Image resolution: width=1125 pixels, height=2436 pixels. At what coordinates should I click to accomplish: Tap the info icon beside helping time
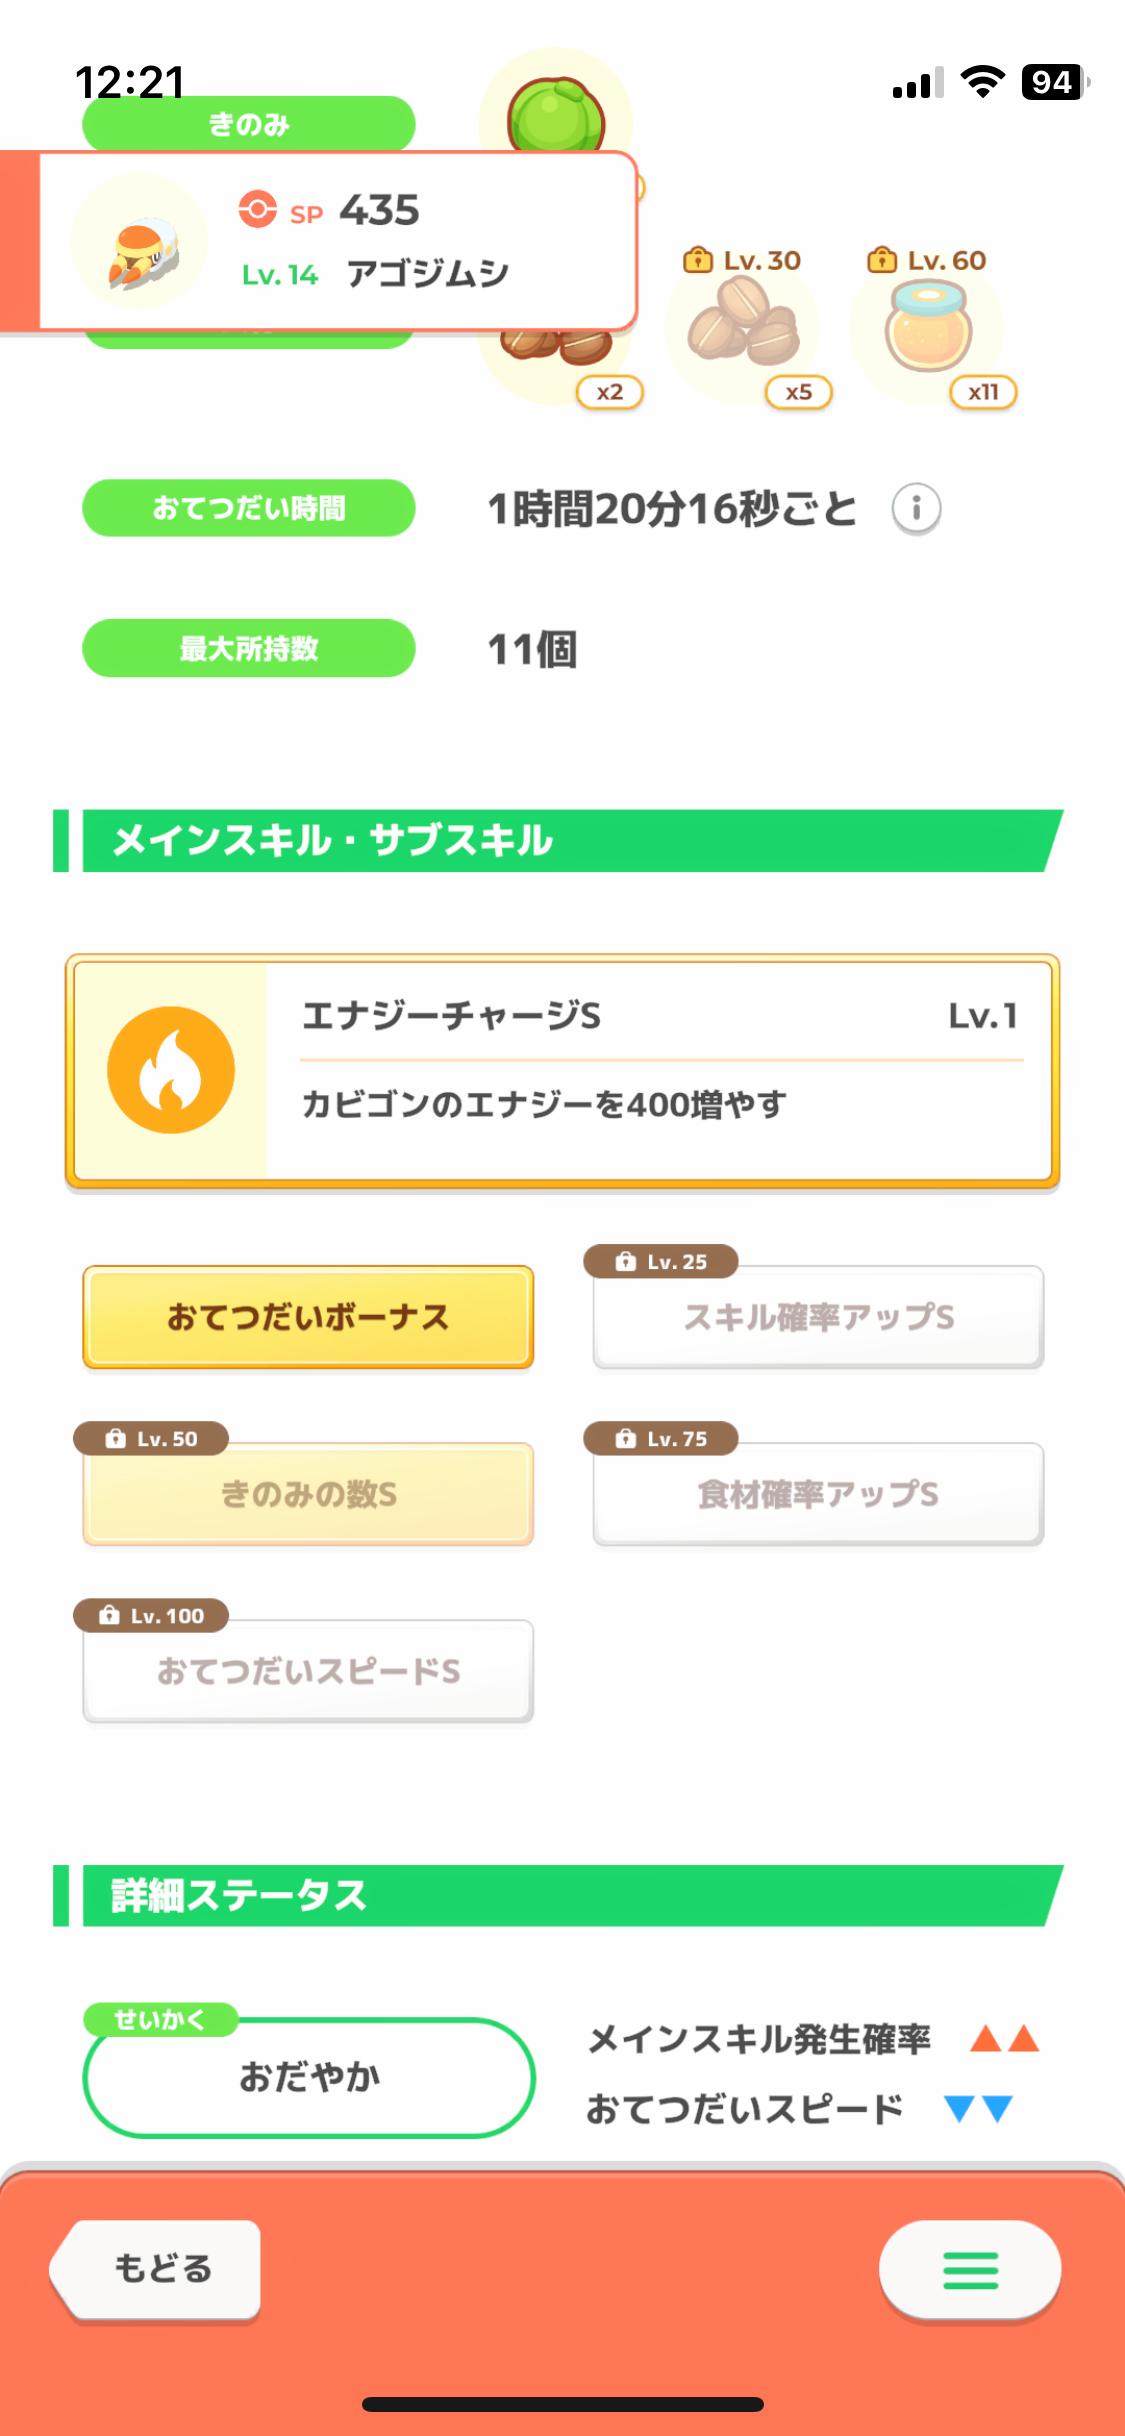(x=916, y=509)
